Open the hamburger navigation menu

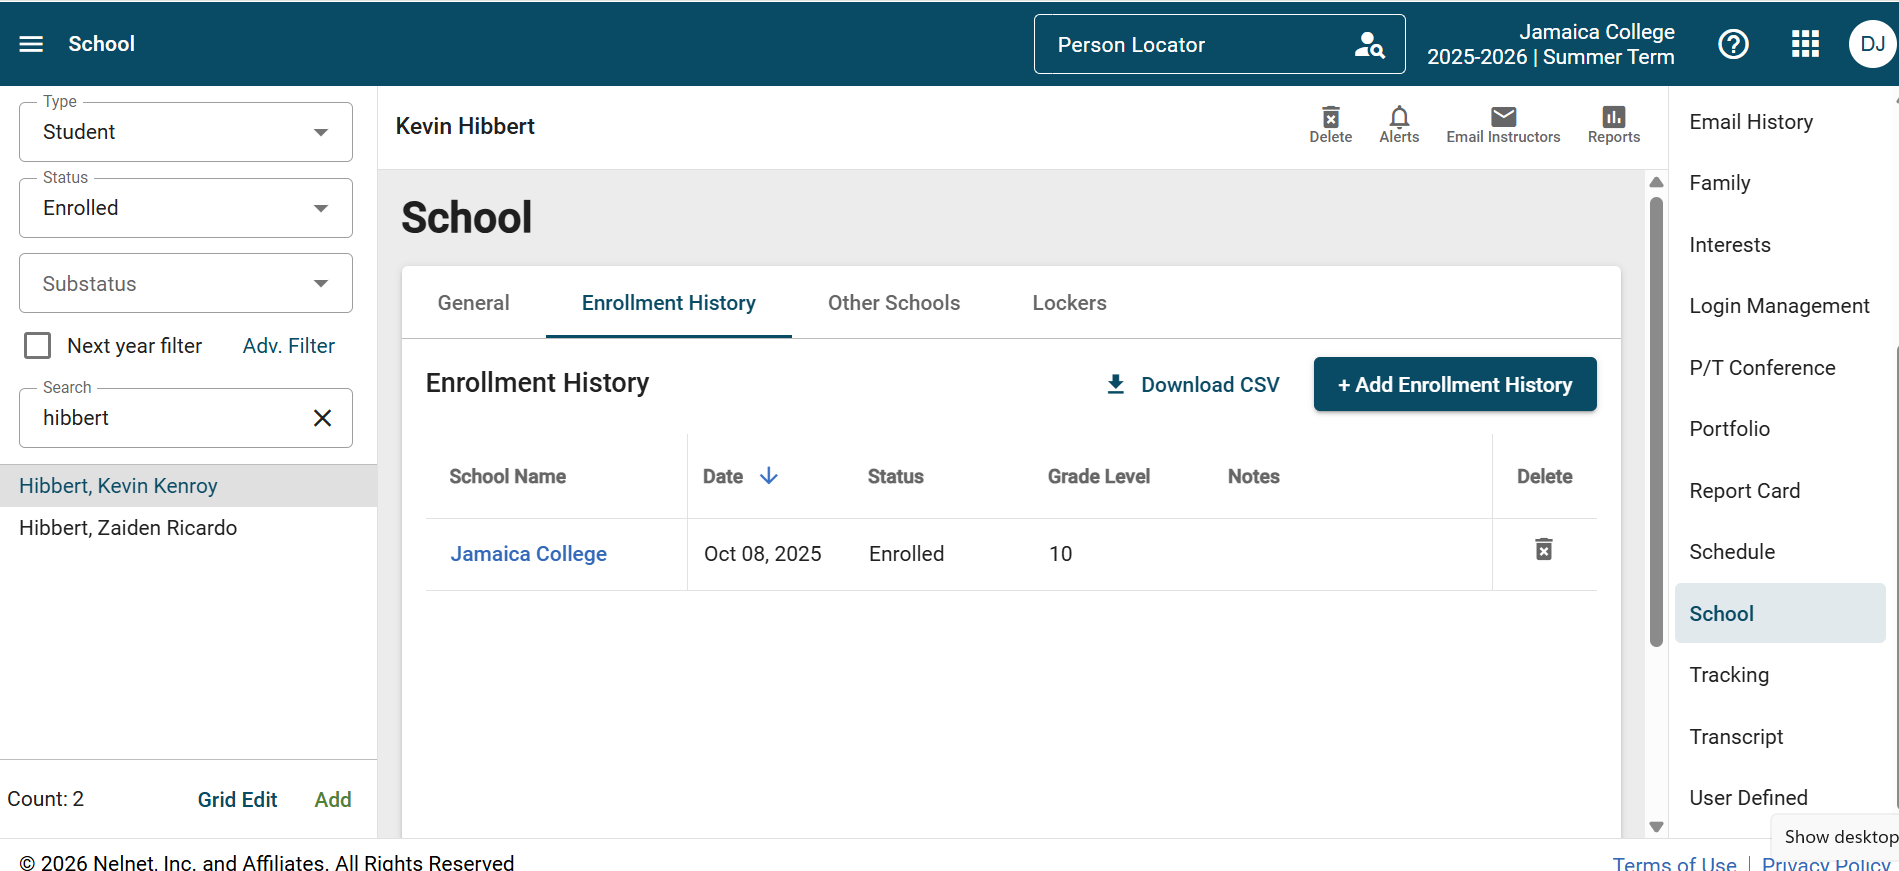coord(31,44)
